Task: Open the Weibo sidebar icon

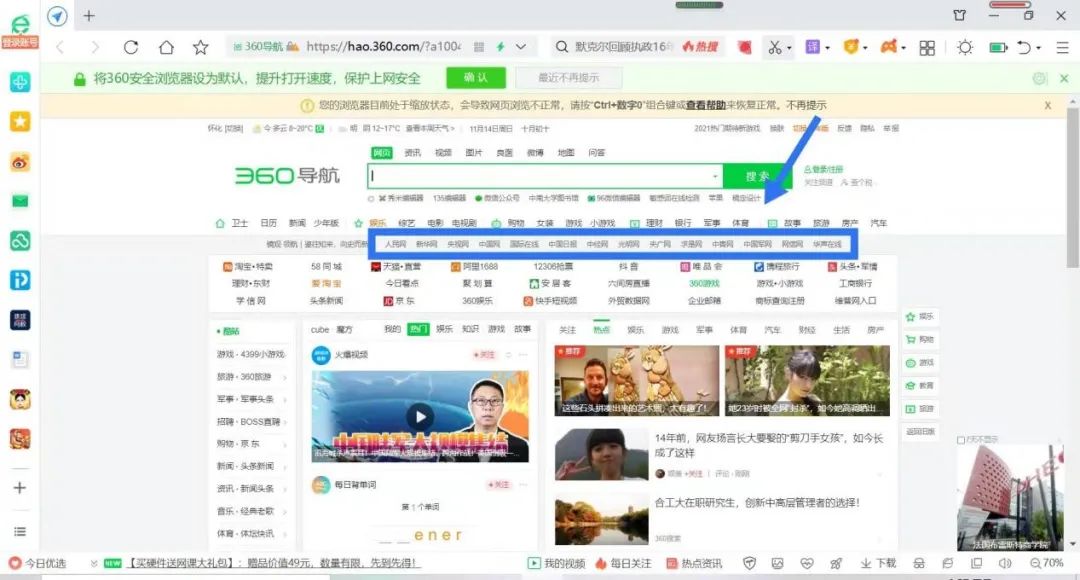Action: (x=20, y=162)
